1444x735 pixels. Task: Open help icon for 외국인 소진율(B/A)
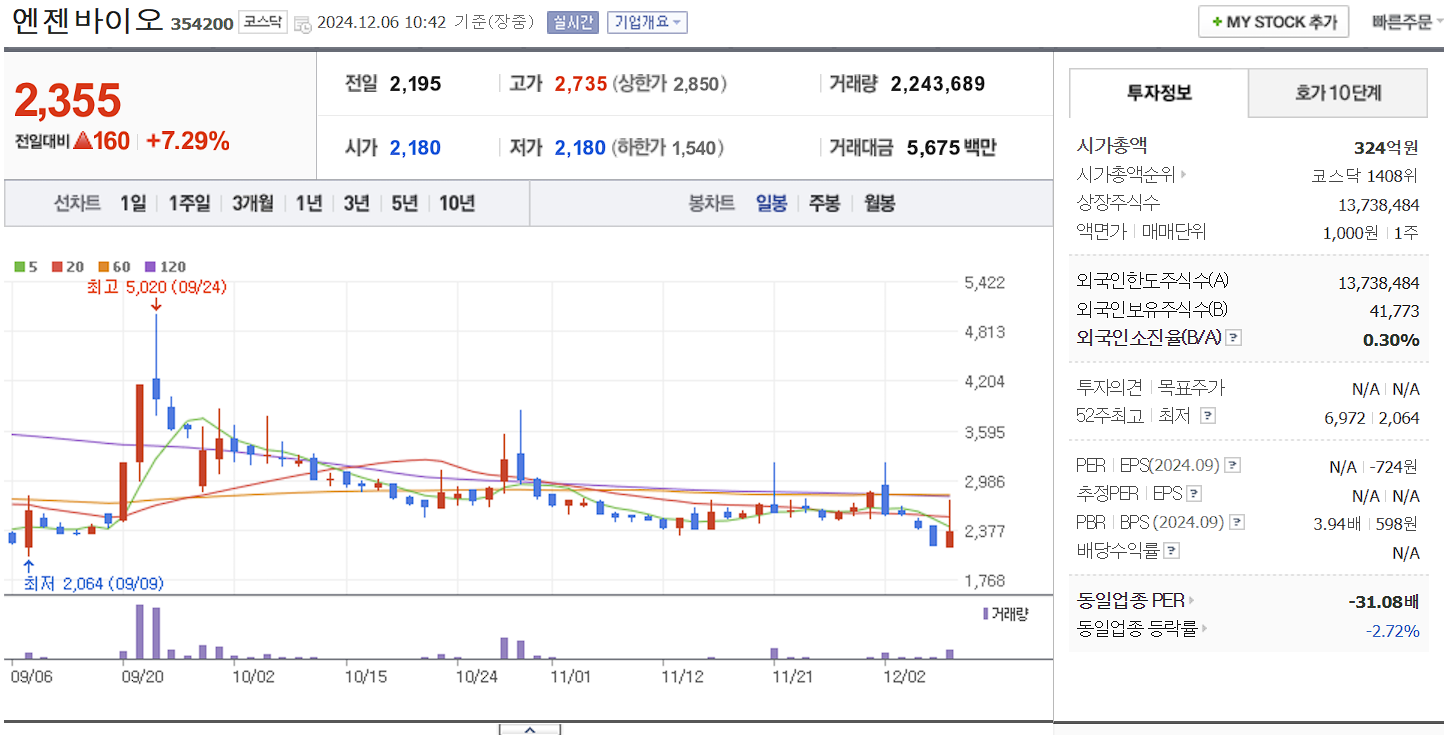tap(1233, 338)
